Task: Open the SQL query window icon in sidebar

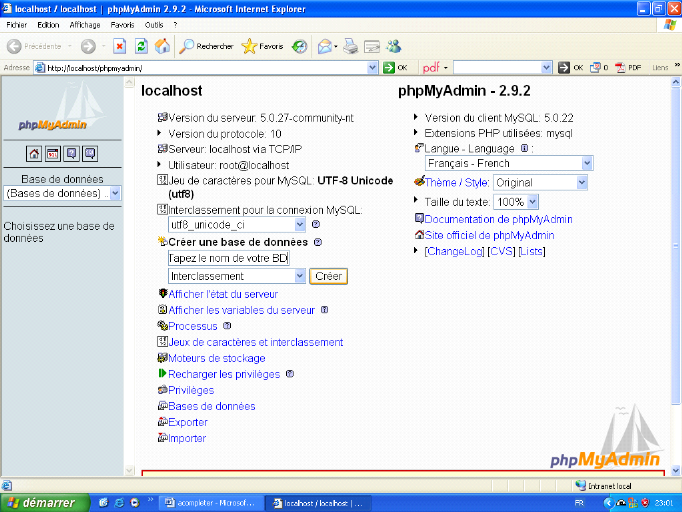Action: [53, 154]
